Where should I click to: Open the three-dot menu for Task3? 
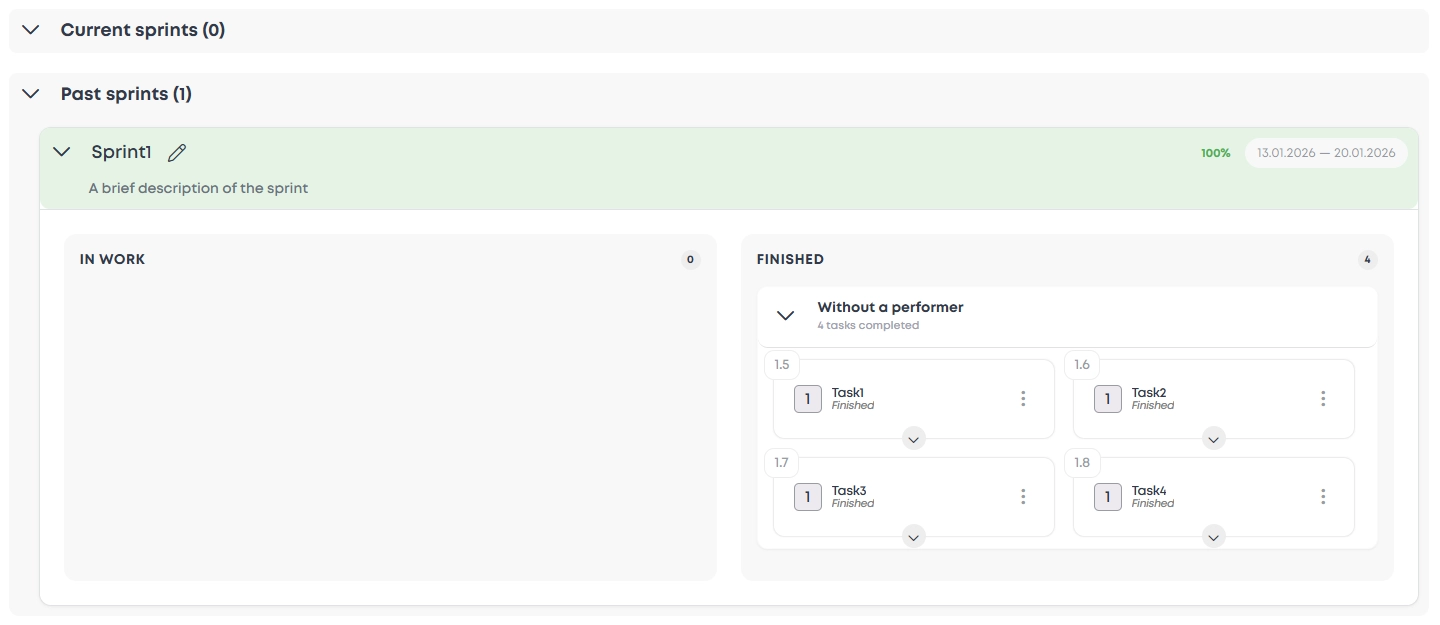pos(1023,497)
